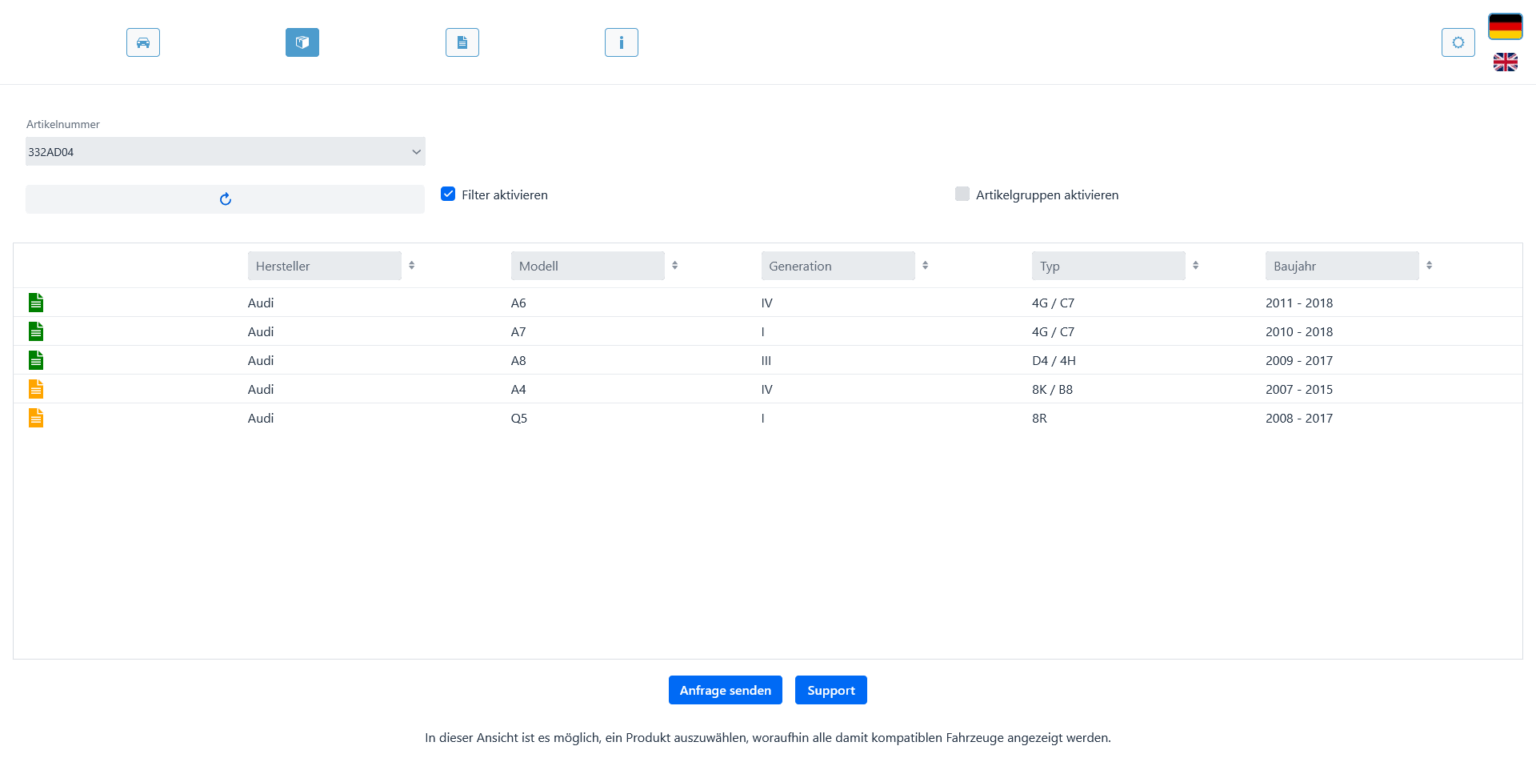Screen dimensions: 1536x758
Task: Sort table by Baujahr column arrows
Action: click(1429, 266)
